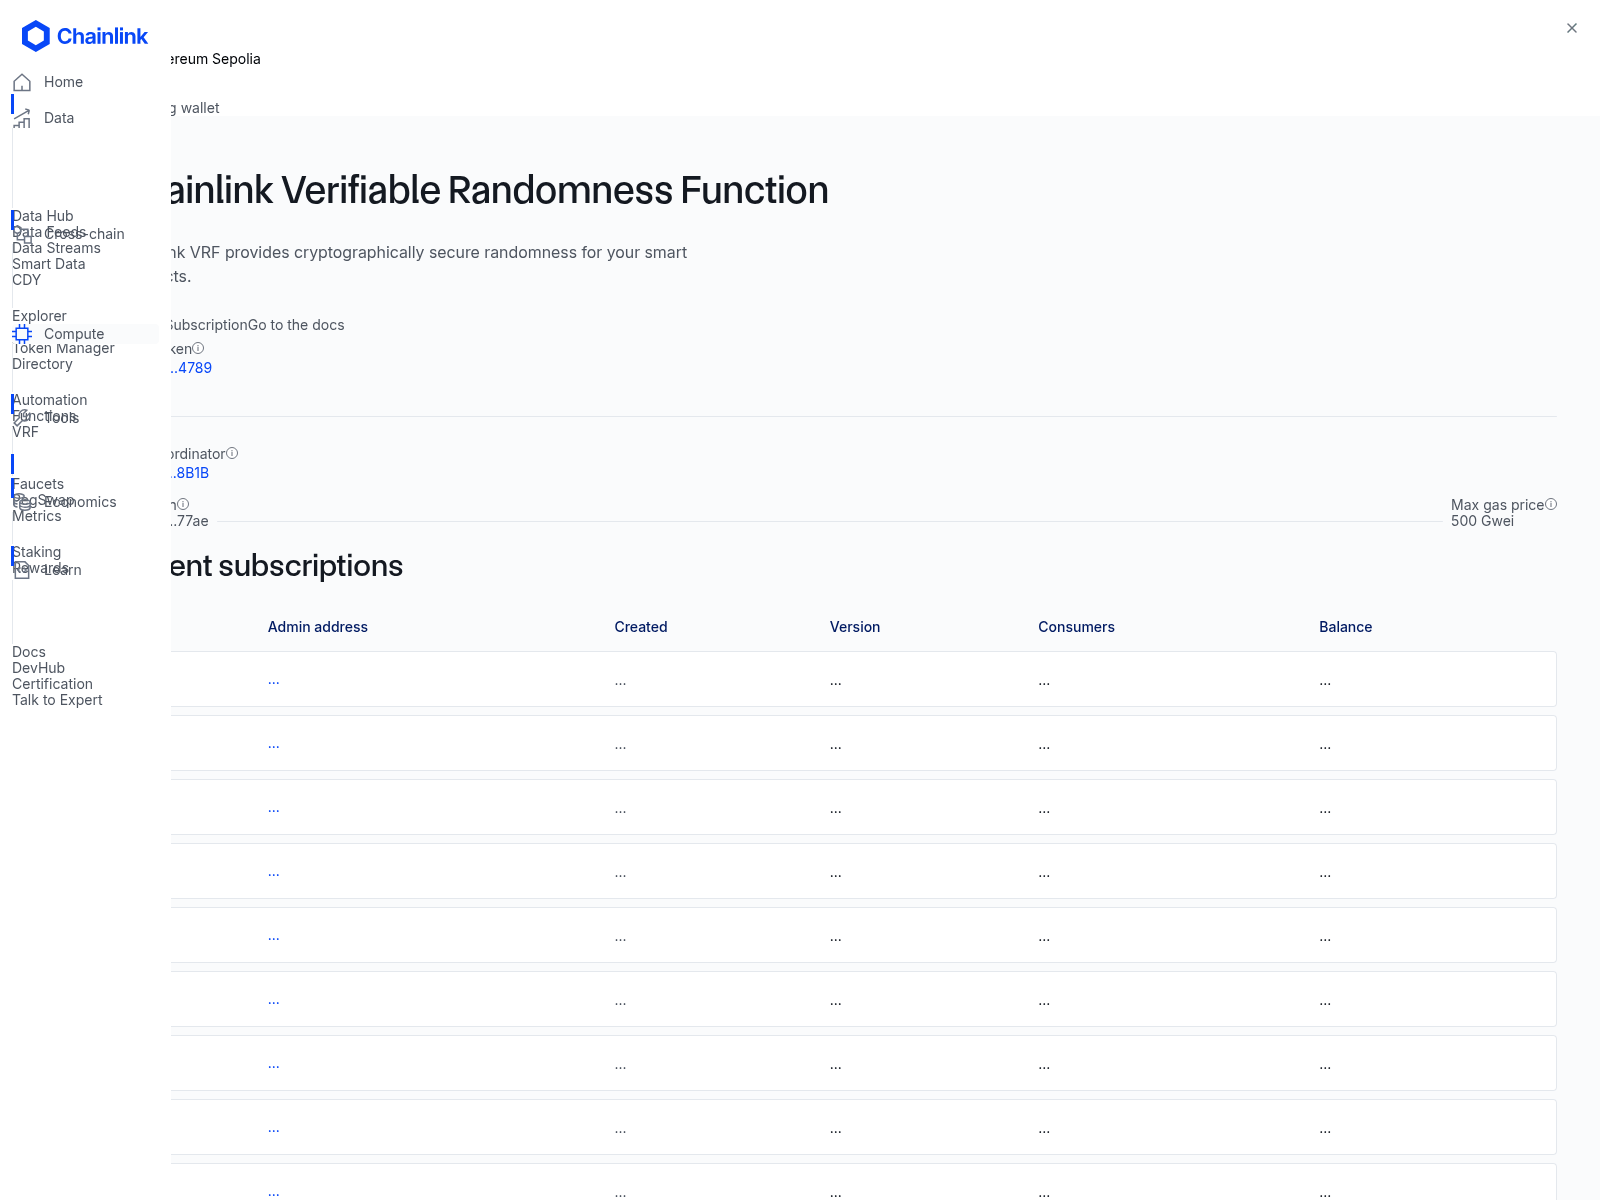The image size is (1600, 1200).
Task: Open the Staking link
Action: point(36,552)
